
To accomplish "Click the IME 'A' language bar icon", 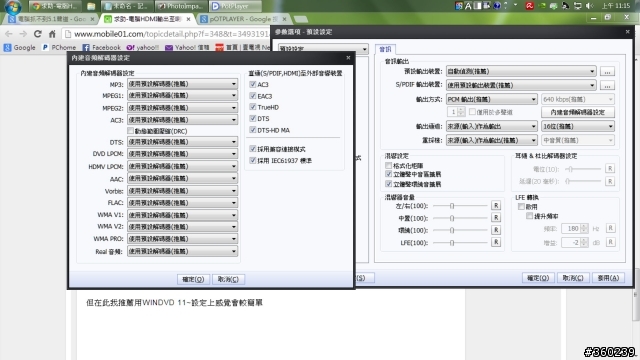I will click(x=468, y=6).
